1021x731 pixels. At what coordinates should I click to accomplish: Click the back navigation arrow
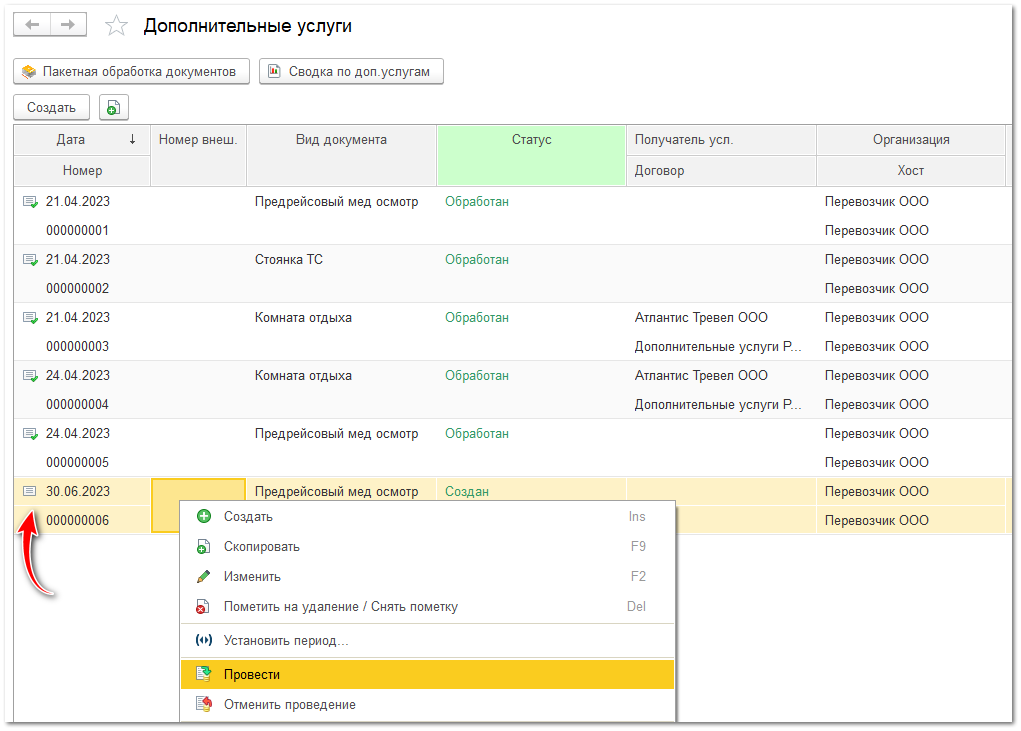pos(31,25)
